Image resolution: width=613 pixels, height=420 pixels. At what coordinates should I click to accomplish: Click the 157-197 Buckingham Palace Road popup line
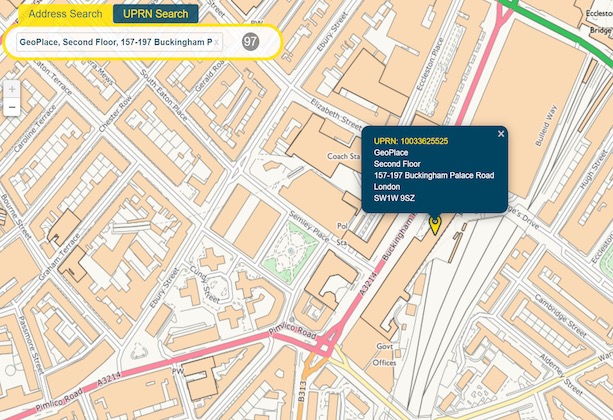pos(434,175)
